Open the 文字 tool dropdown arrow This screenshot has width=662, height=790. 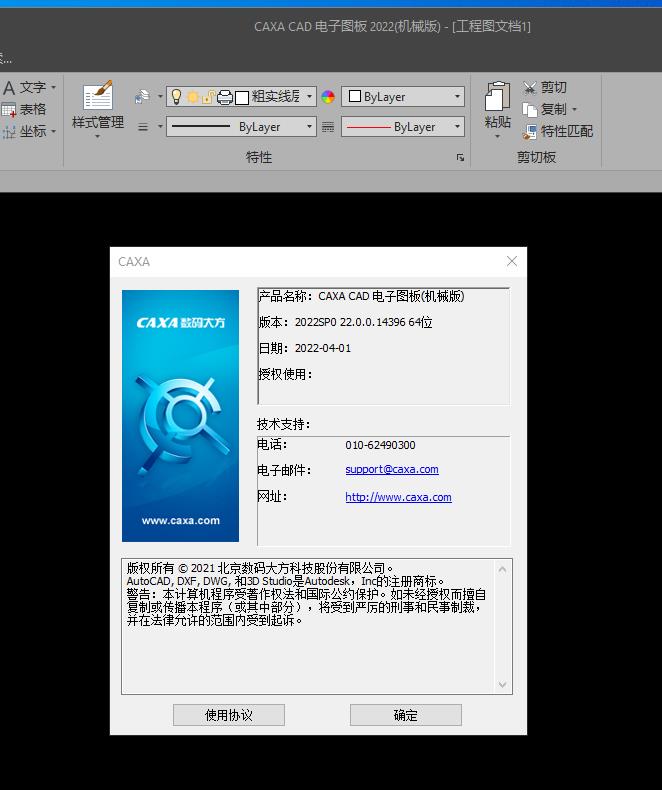(53, 88)
